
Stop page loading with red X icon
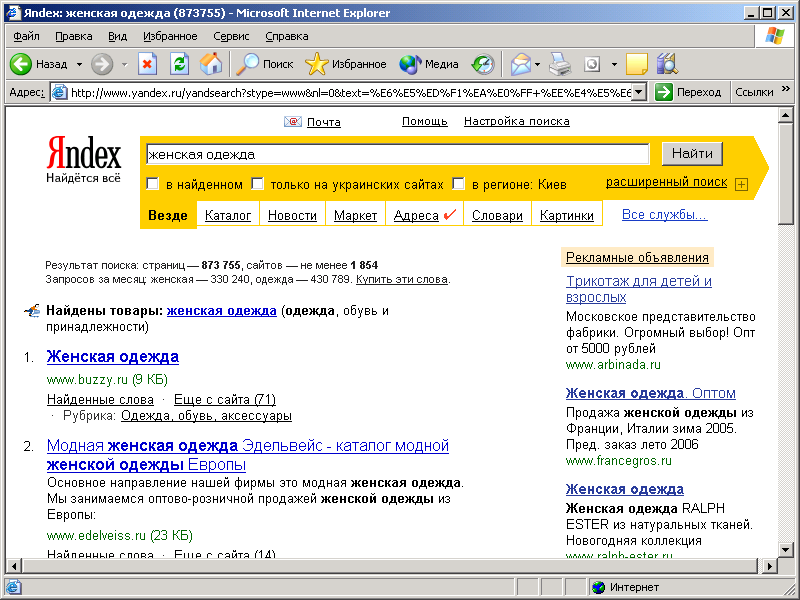pyautogui.click(x=147, y=64)
